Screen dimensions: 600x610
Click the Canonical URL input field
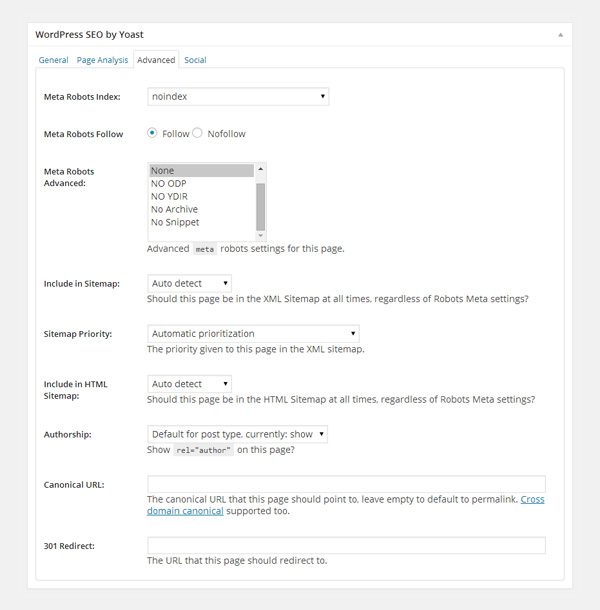(346, 484)
